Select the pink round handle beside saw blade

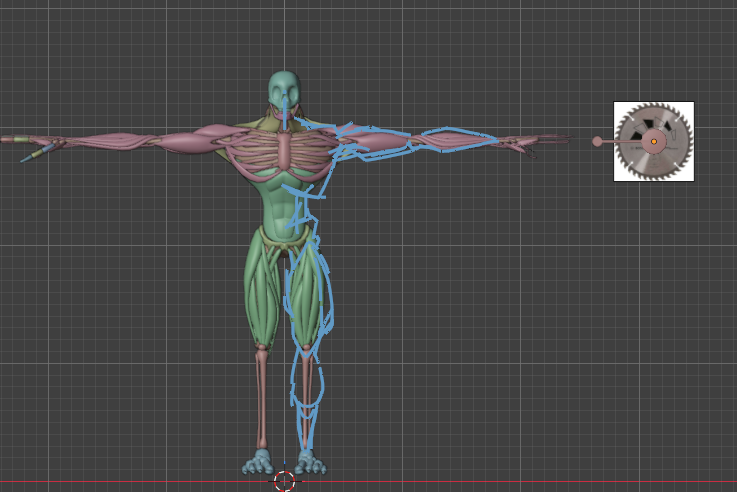[597, 141]
